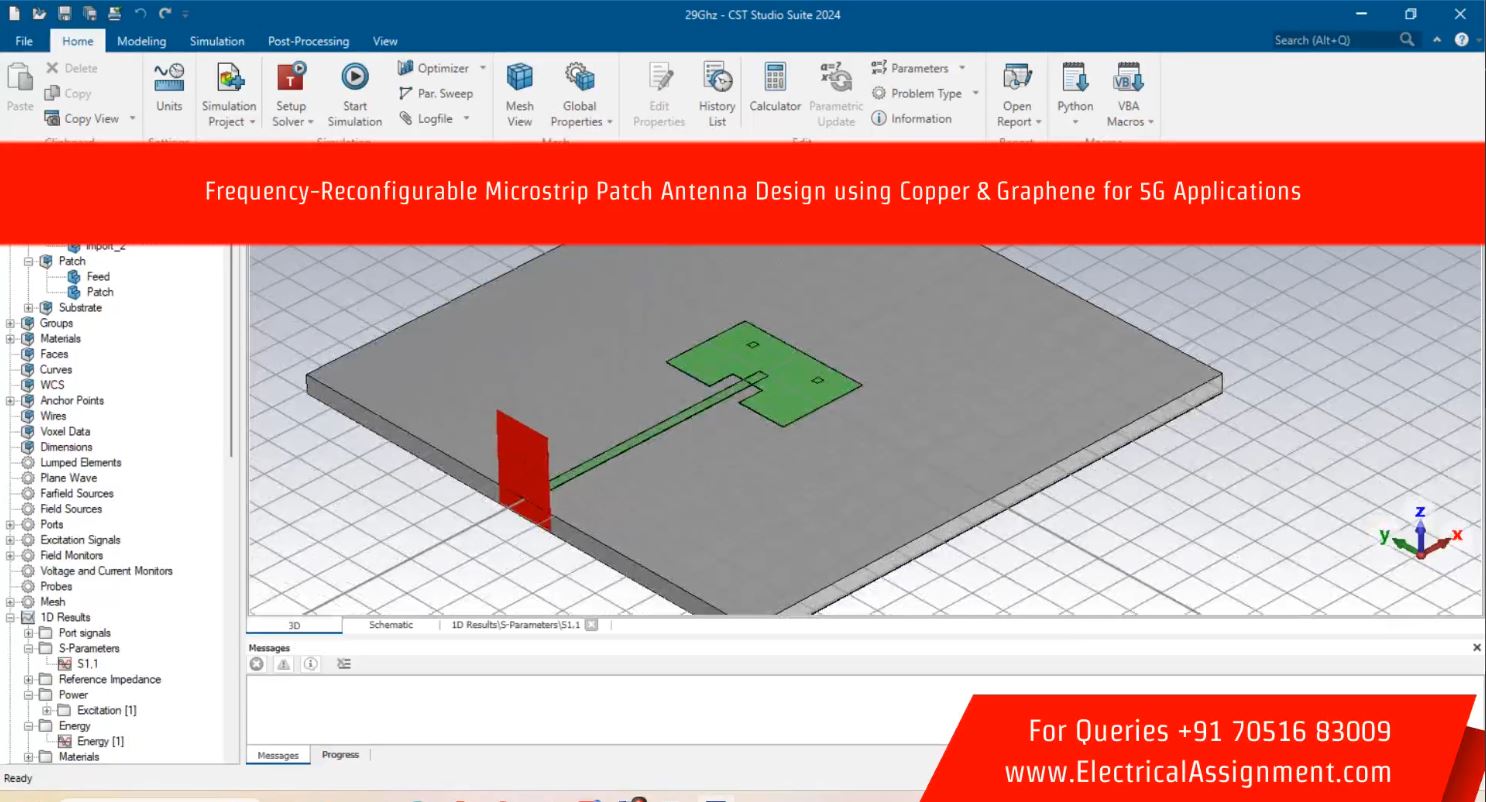Expand the Ports tree node
Viewport: 1486px width, 802px height.
coord(11,525)
